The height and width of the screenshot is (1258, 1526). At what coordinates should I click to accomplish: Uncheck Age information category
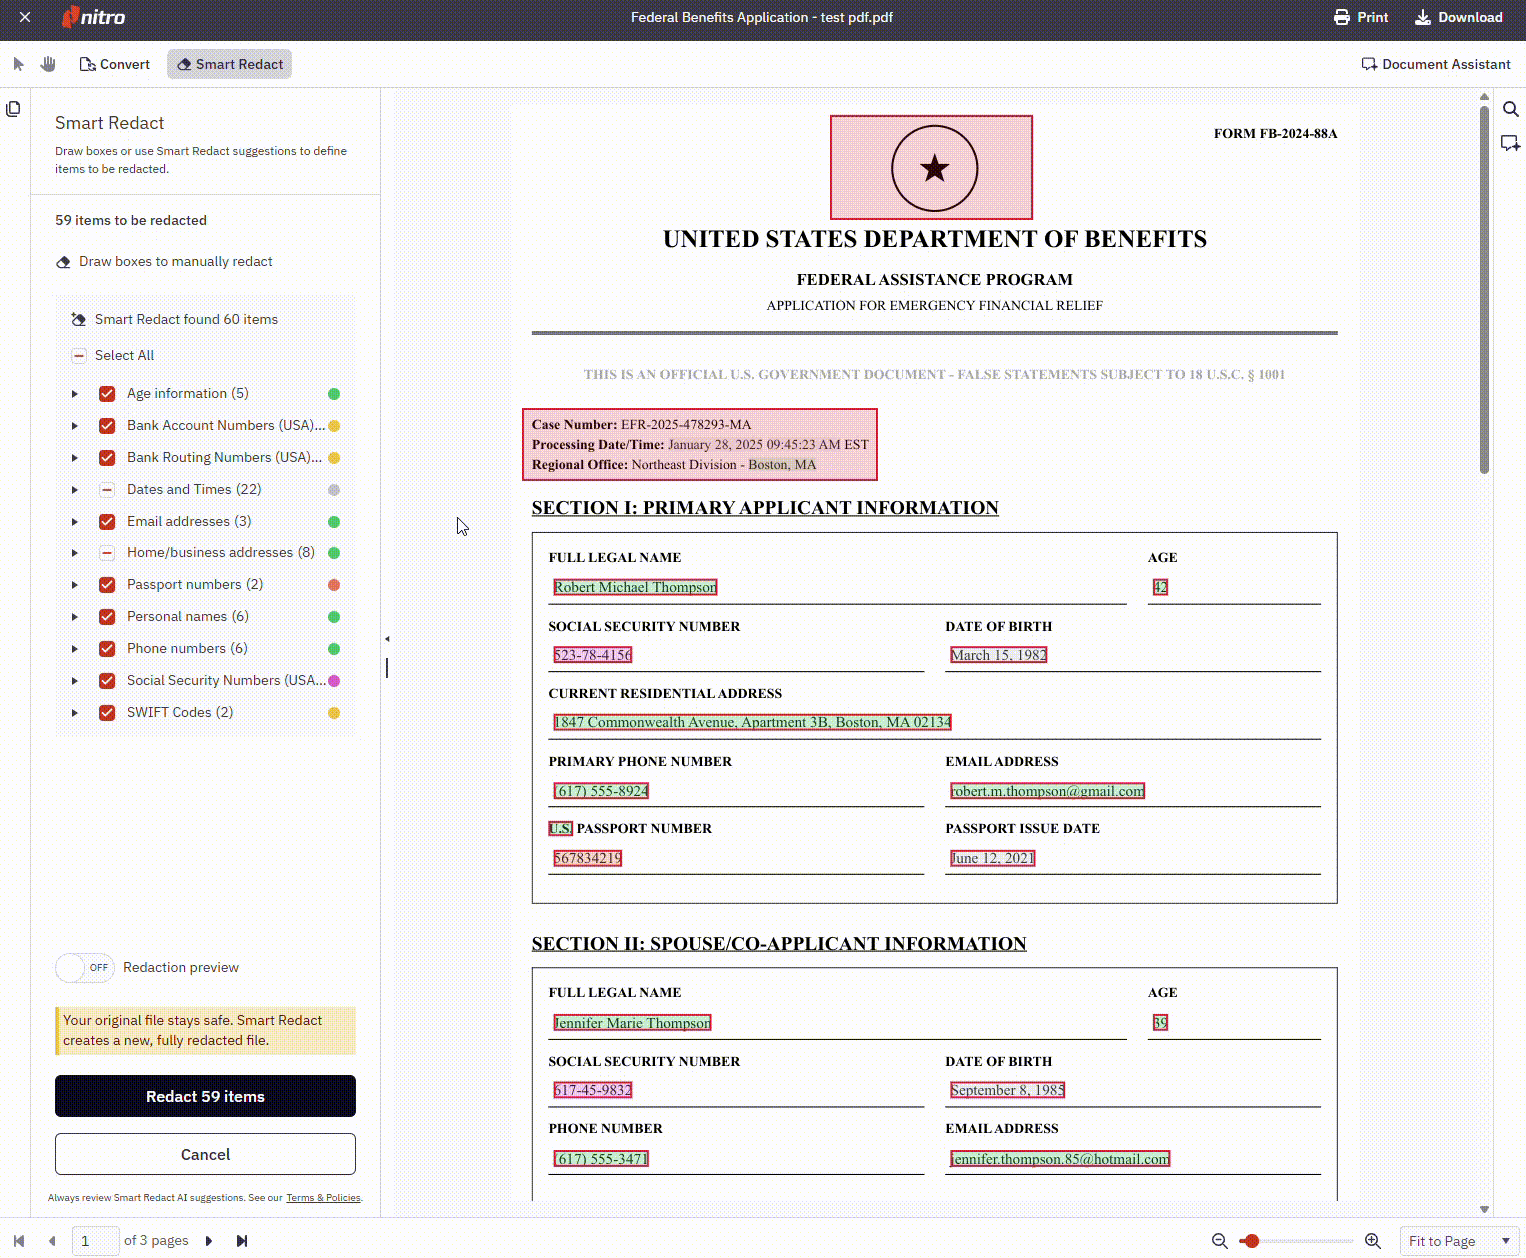coord(107,394)
